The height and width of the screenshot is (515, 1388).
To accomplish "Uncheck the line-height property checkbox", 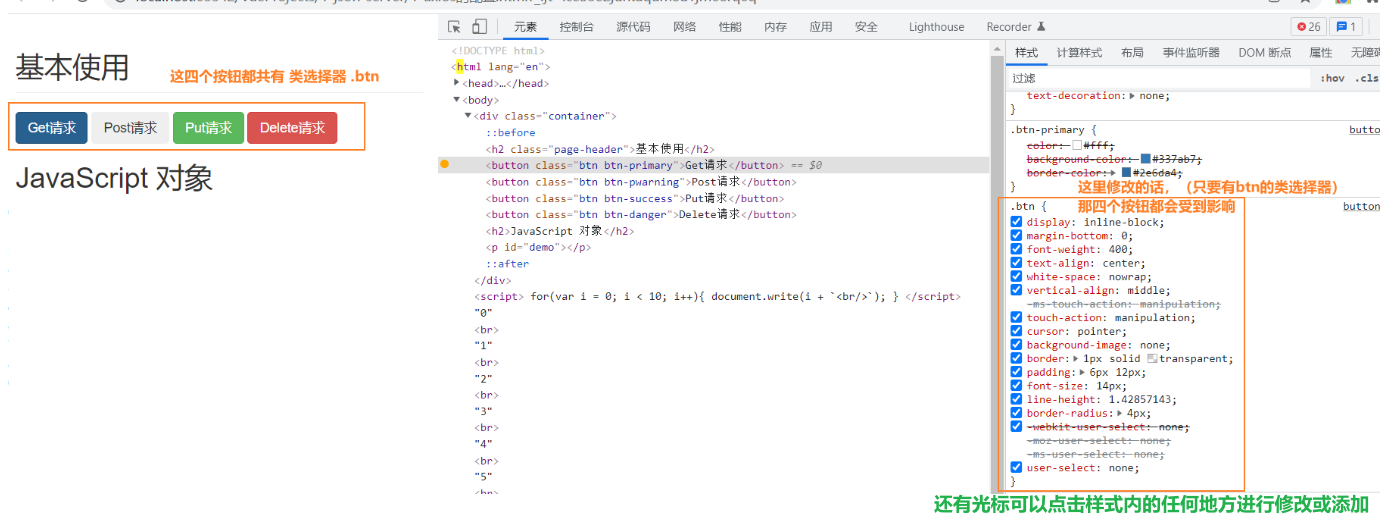I will coord(1017,399).
